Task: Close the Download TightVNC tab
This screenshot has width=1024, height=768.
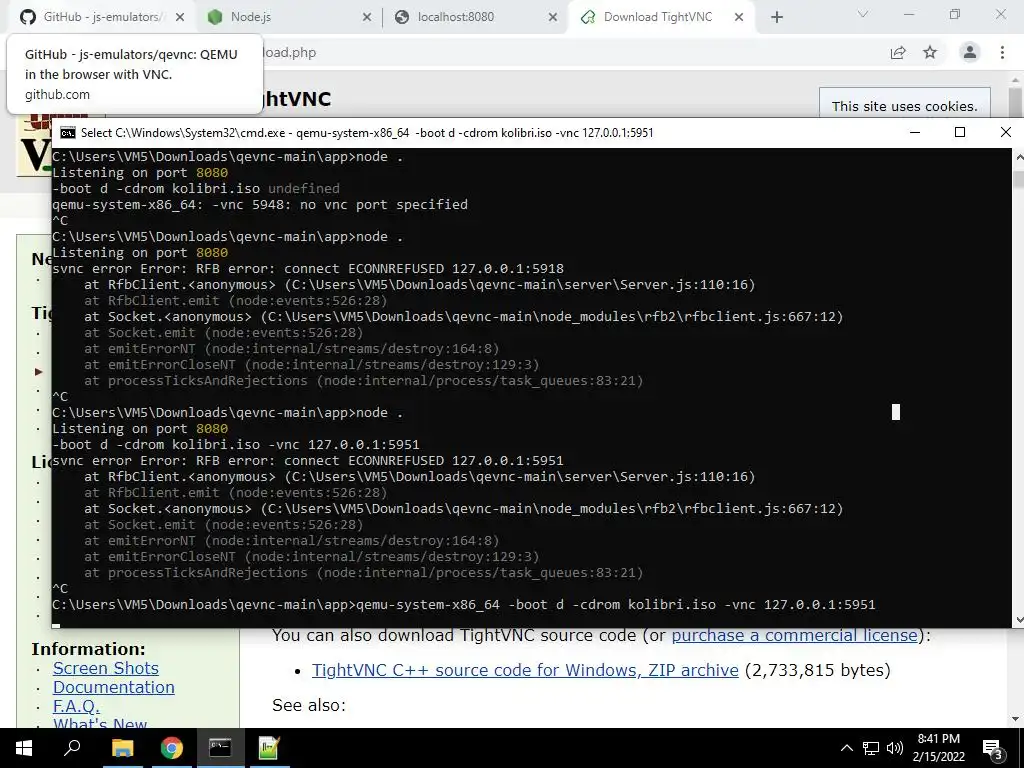Action: 739,17
